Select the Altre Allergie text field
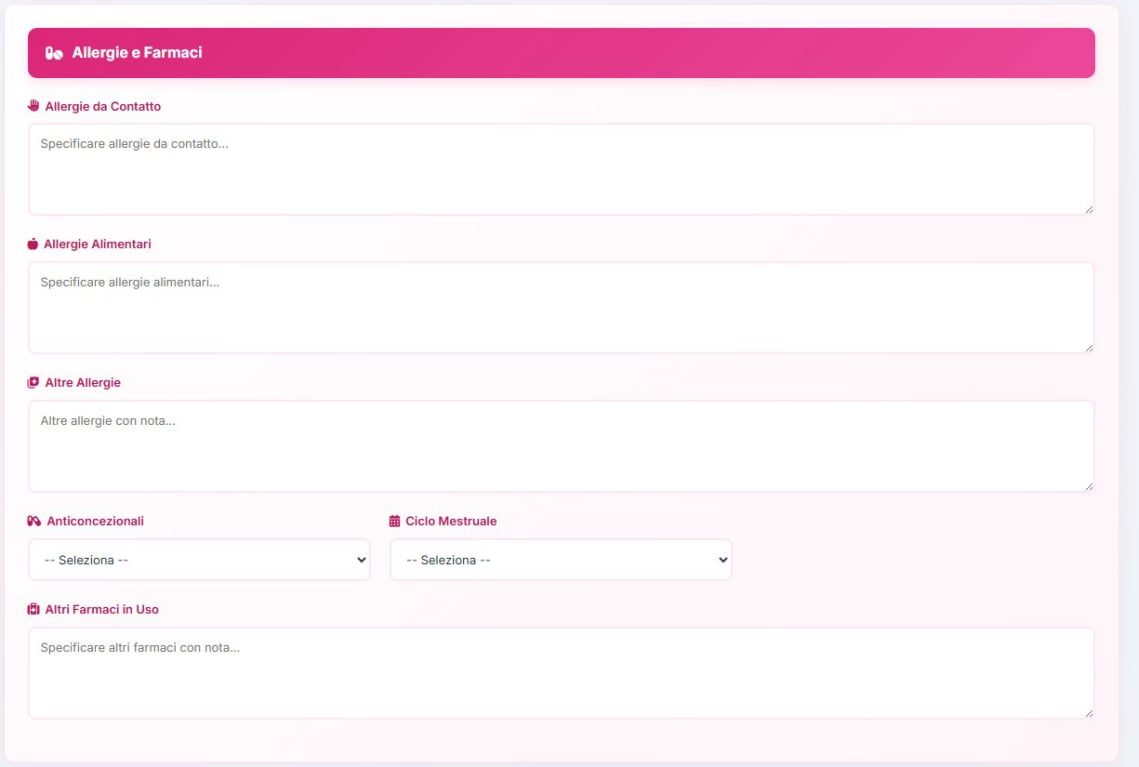 (x=560, y=446)
